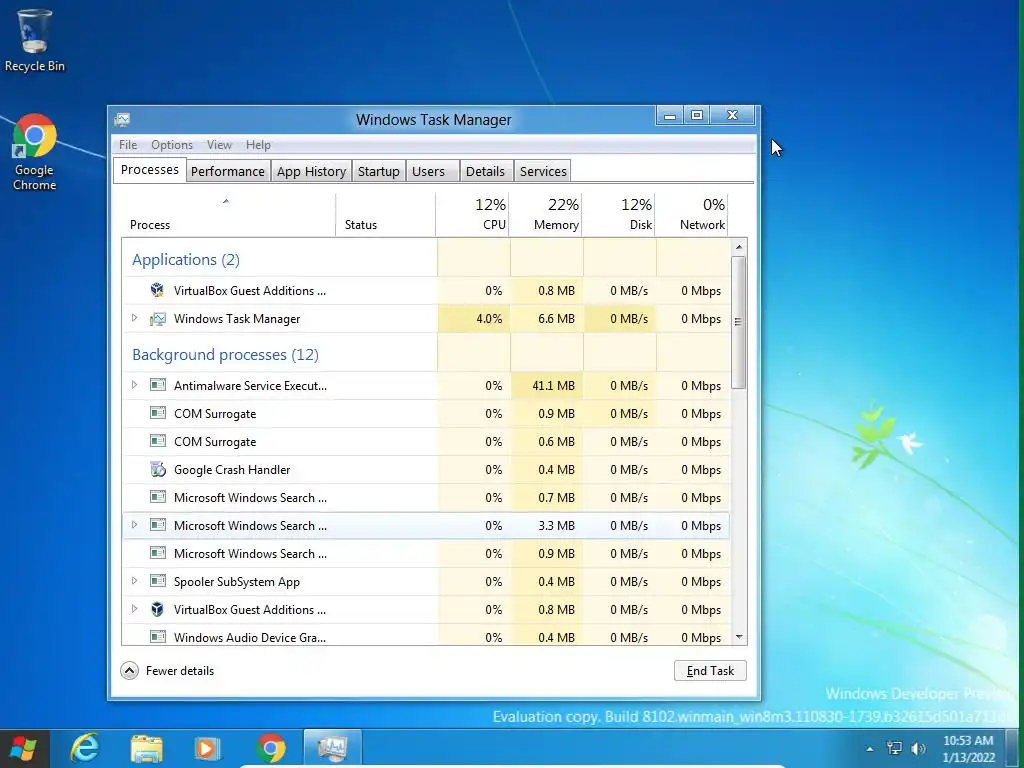Click the Task Manager taskbar button
Image resolution: width=1024 pixels, height=768 pixels.
point(332,748)
